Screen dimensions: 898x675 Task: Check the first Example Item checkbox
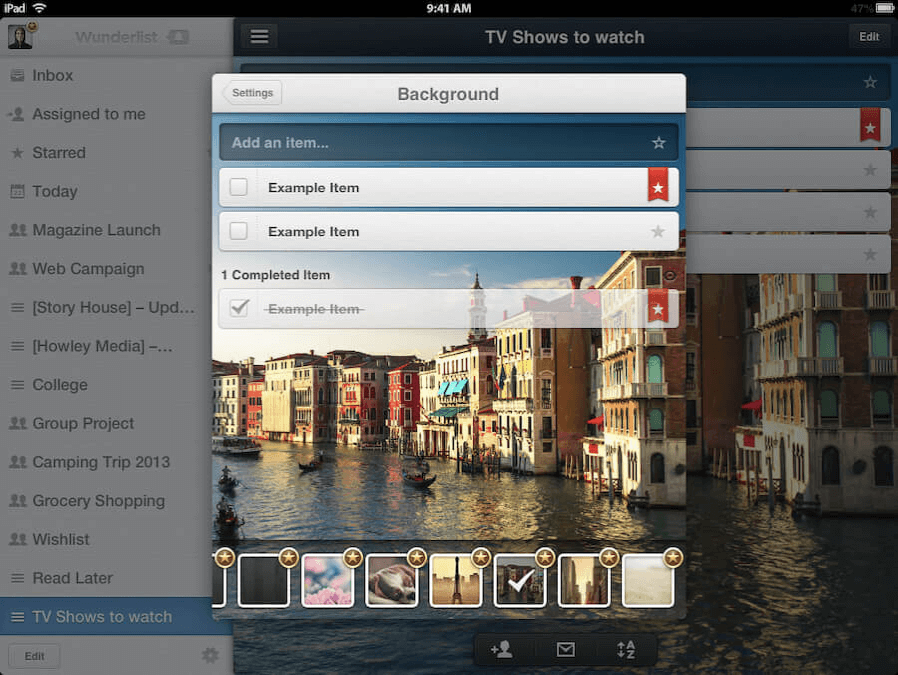240,187
